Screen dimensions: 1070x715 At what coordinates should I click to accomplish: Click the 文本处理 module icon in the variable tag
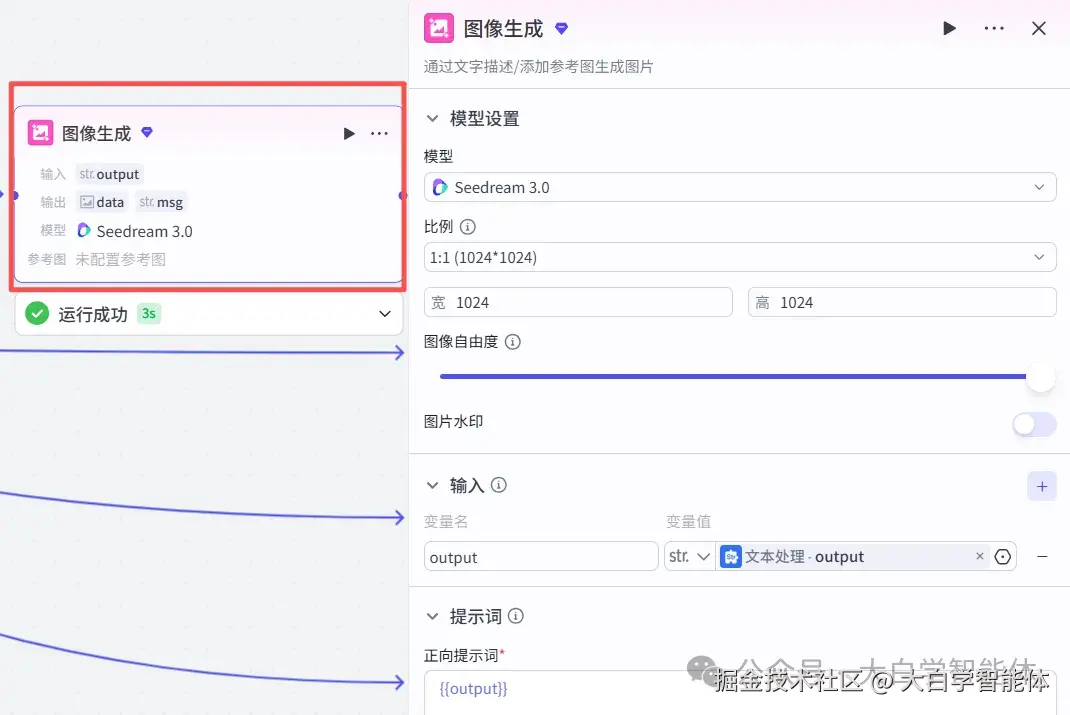tap(729, 556)
